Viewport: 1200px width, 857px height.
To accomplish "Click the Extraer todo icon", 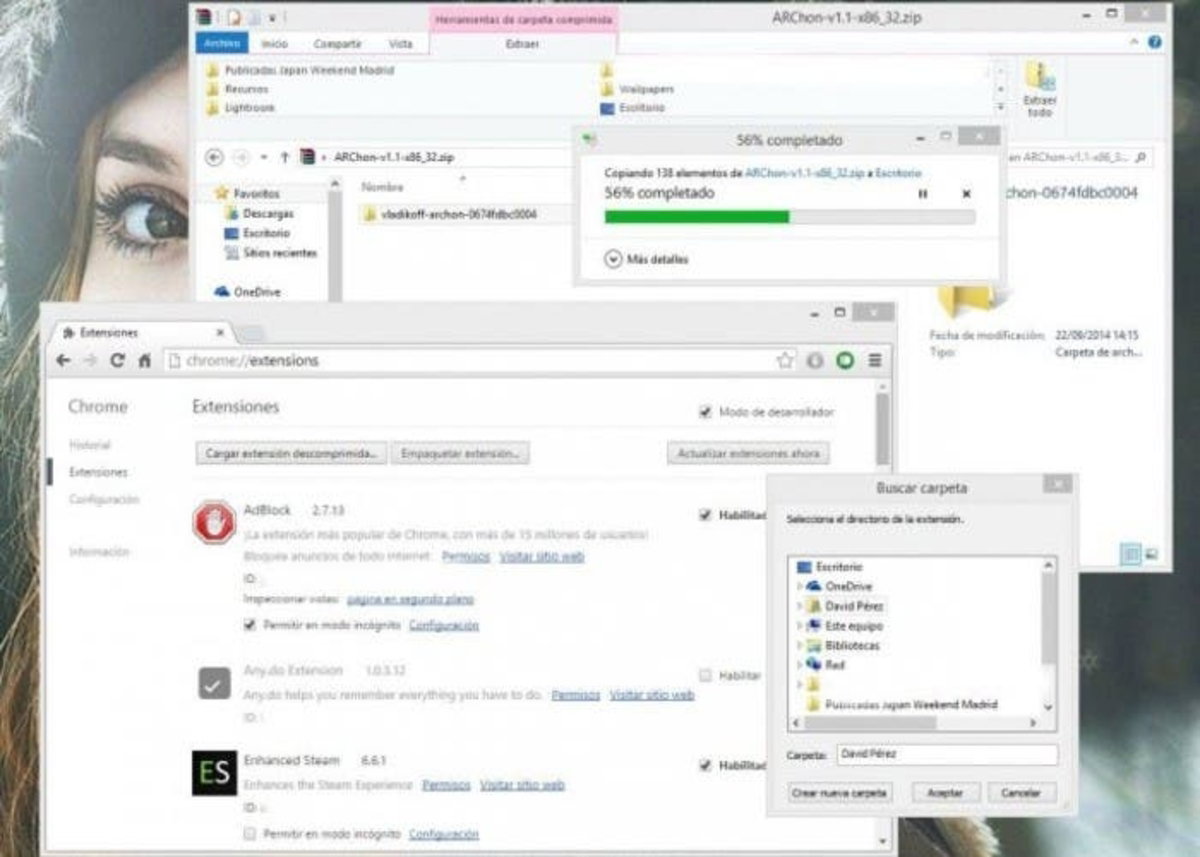I will point(1039,86).
